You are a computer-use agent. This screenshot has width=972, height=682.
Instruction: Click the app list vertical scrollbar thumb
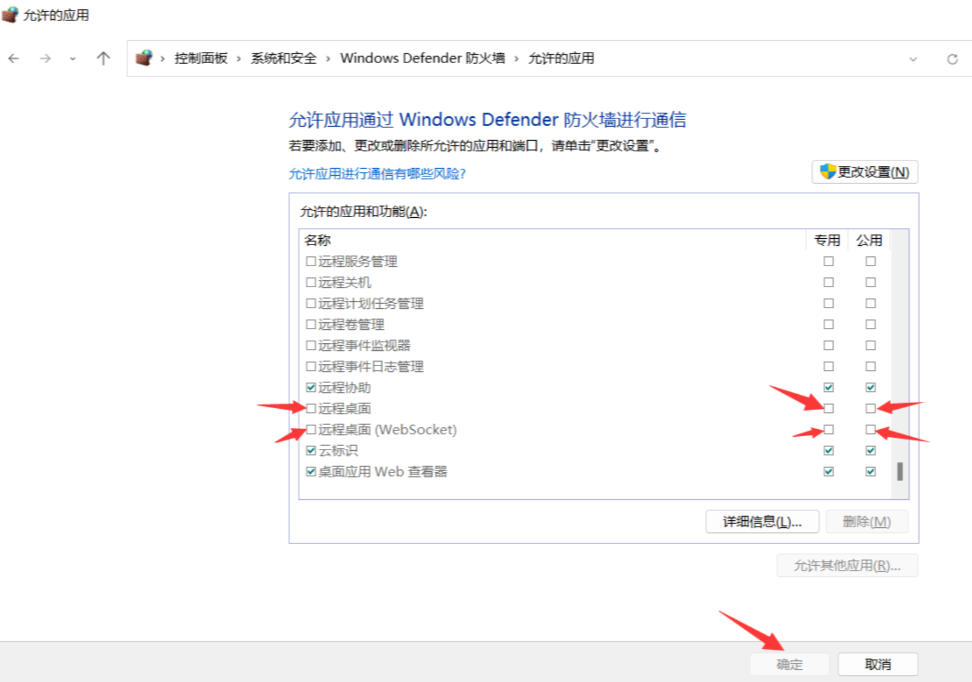(899, 472)
